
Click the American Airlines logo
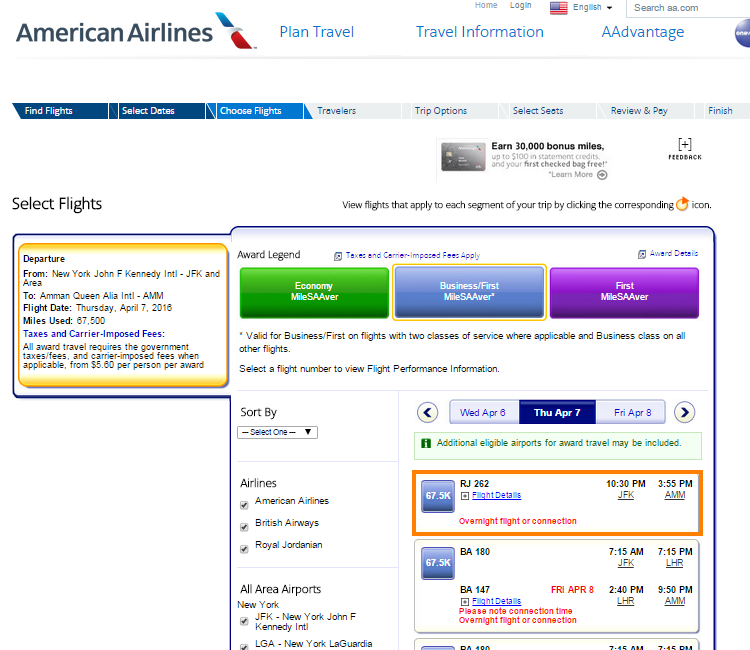tap(124, 31)
